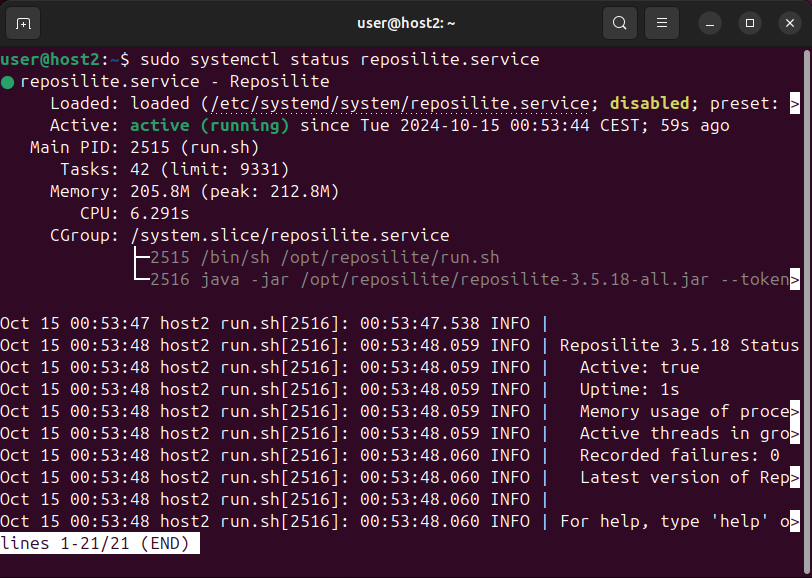The image size is (812, 578).
Task: Click the 'Uptime: 1s' log entry
Action: pos(629,389)
